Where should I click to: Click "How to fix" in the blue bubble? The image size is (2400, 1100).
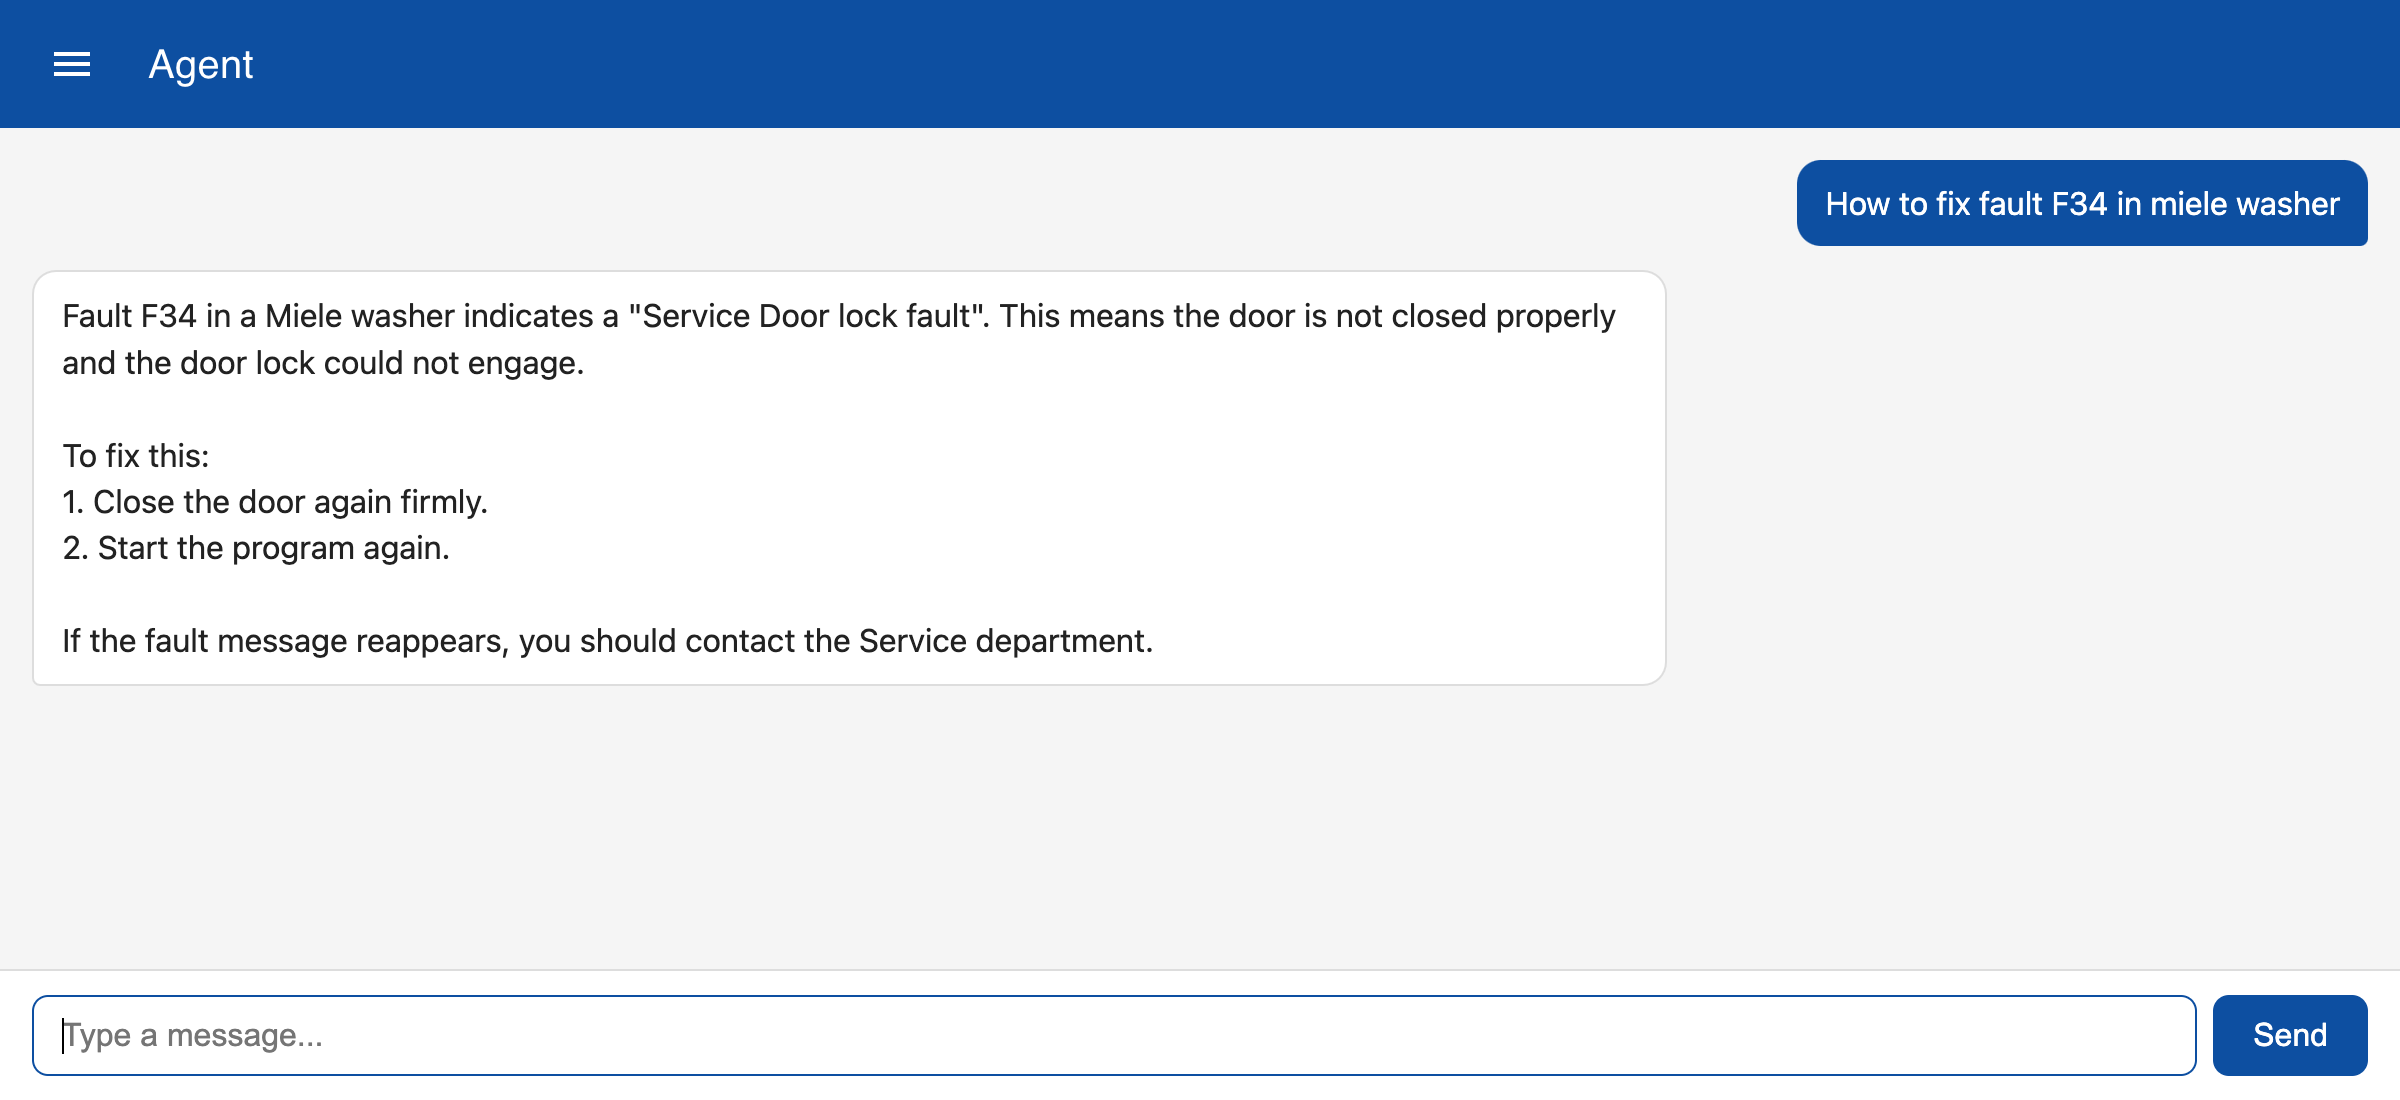point(1897,204)
